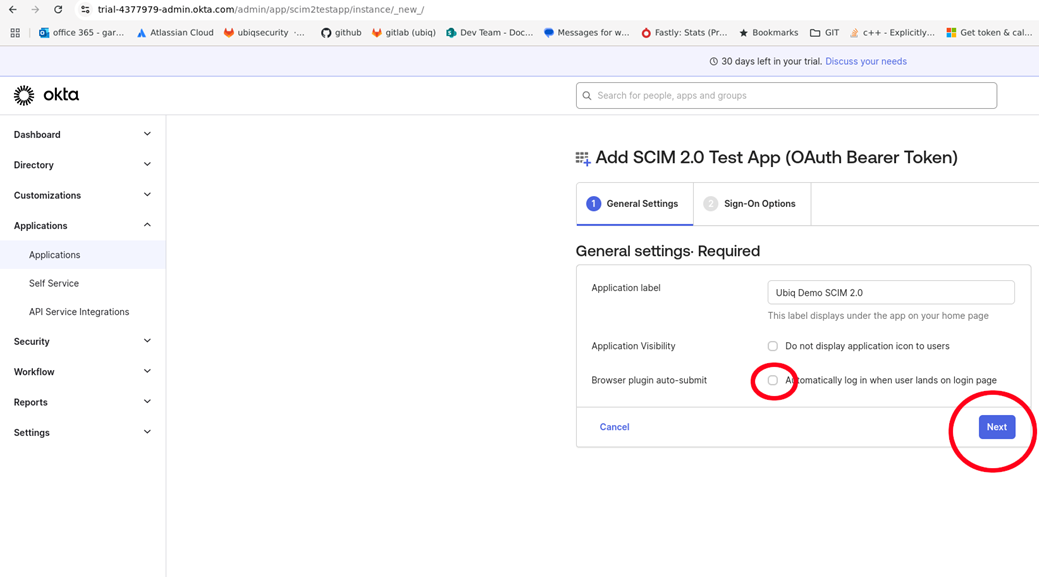Open the GIT bookmarks folder
This screenshot has height=577, width=1039.
point(824,32)
